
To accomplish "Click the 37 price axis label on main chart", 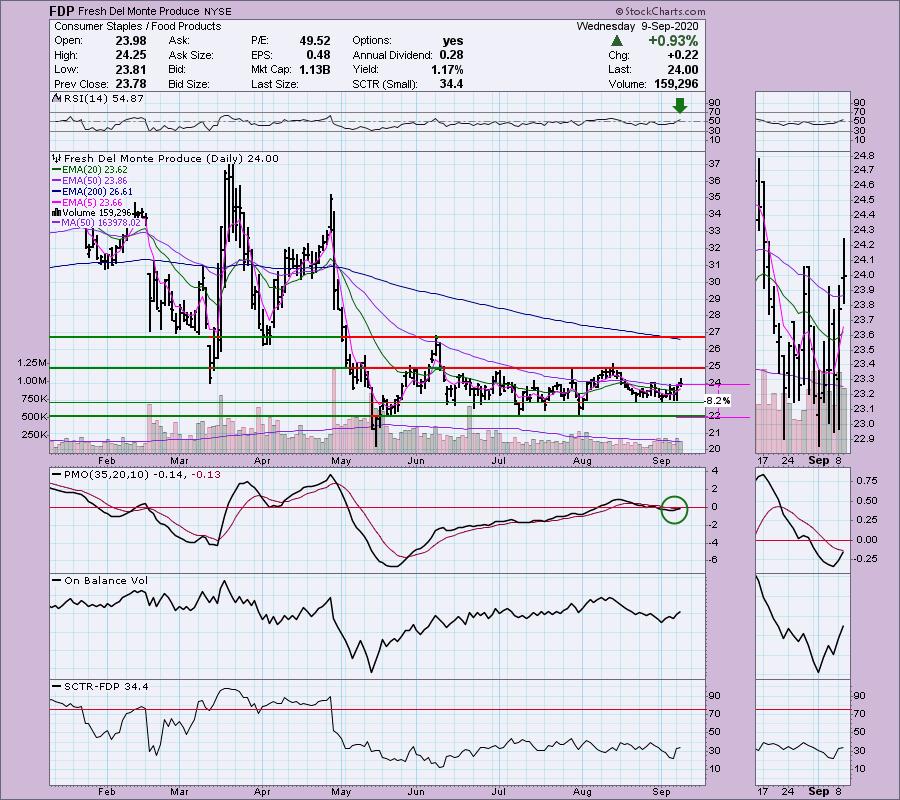I will coord(715,164).
